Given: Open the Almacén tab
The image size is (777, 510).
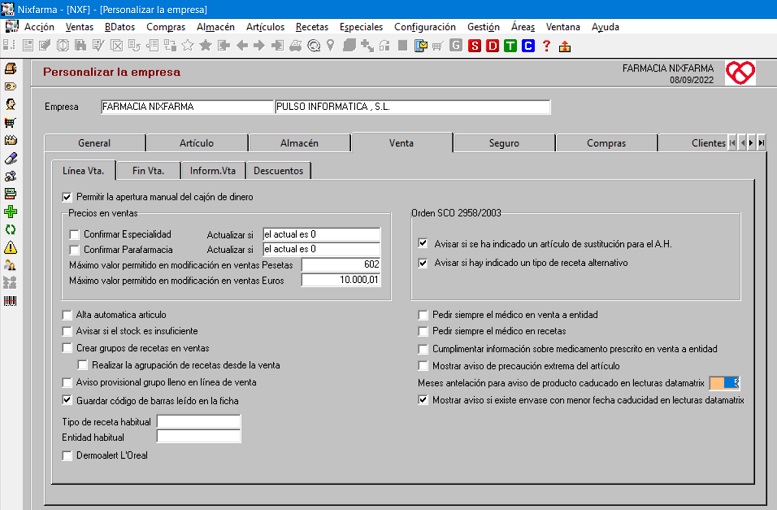Looking at the screenshot, I should [x=299, y=143].
